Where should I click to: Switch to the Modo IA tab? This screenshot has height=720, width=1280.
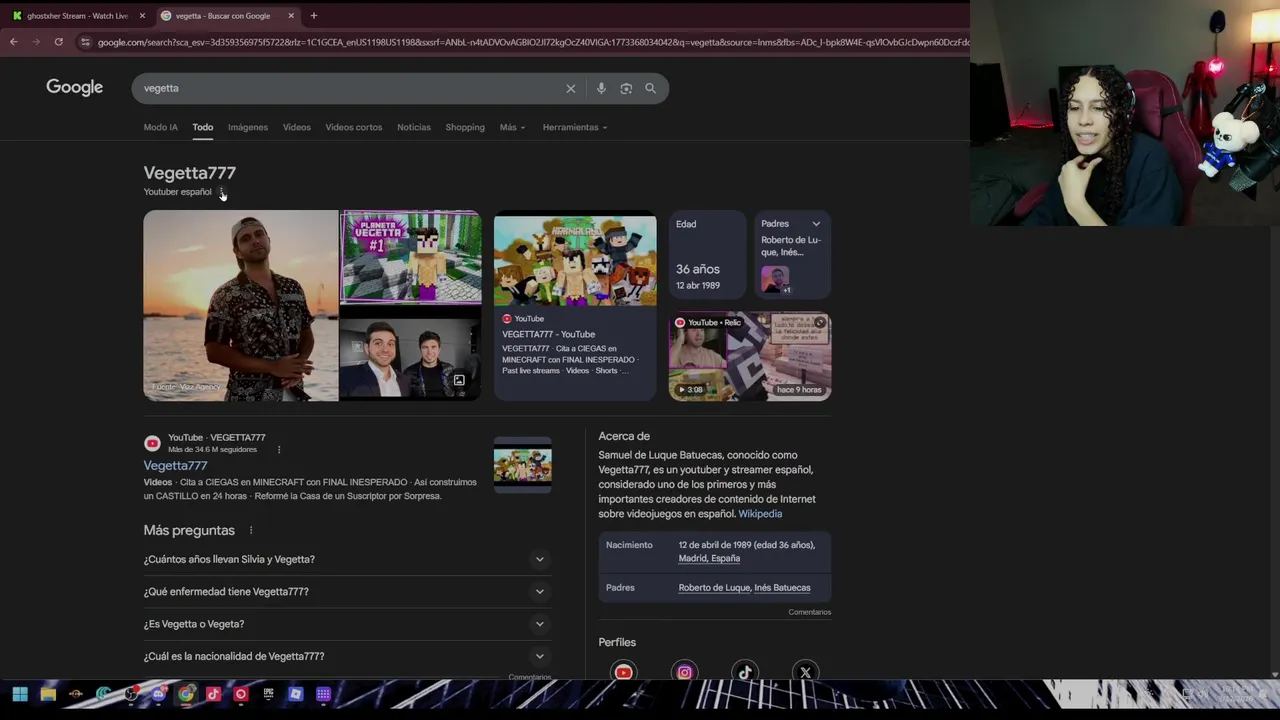(x=160, y=127)
